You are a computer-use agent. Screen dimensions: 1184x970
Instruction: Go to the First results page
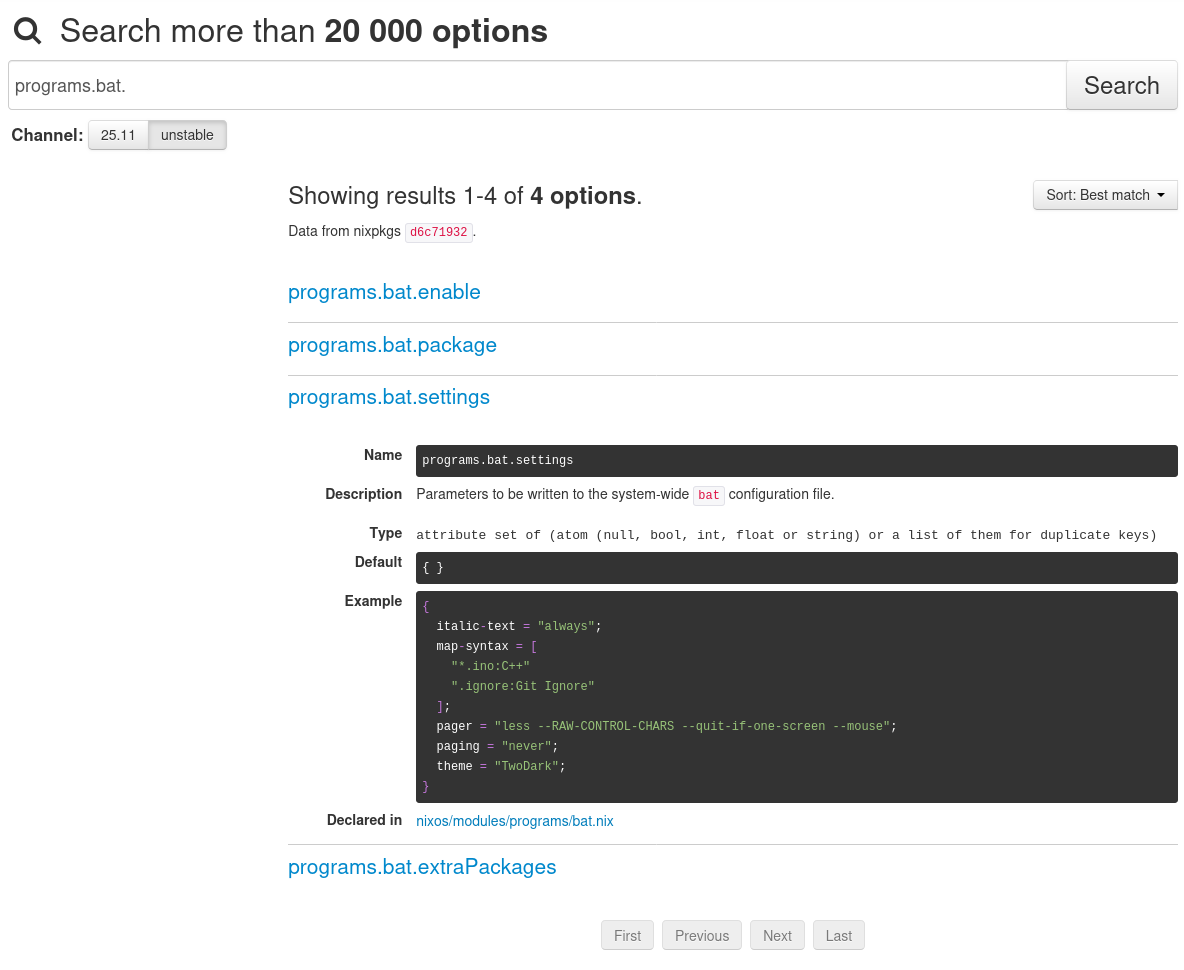pyautogui.click(x=627, y=936)
